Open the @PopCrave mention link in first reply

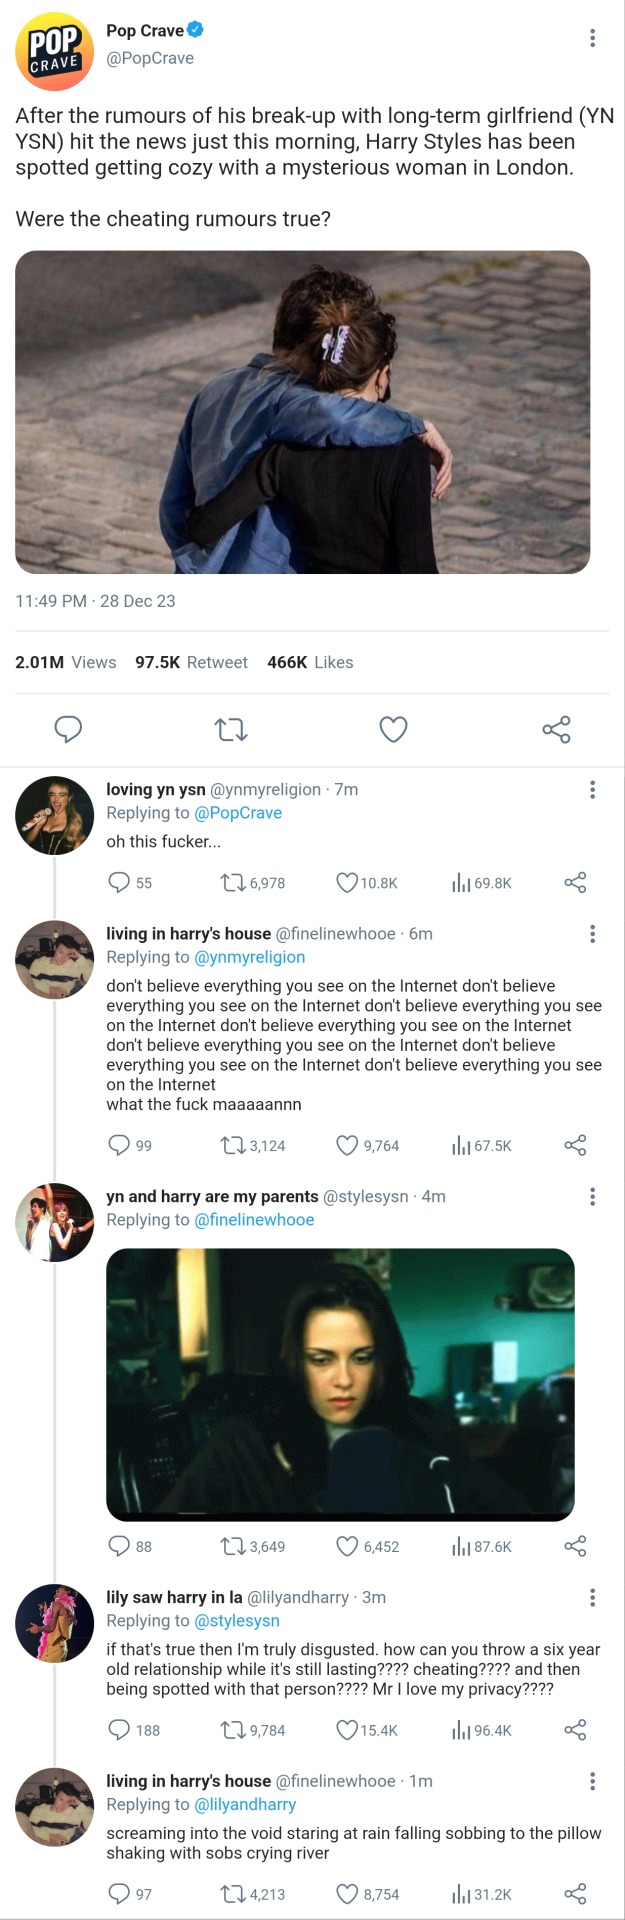tap(238, 813)
